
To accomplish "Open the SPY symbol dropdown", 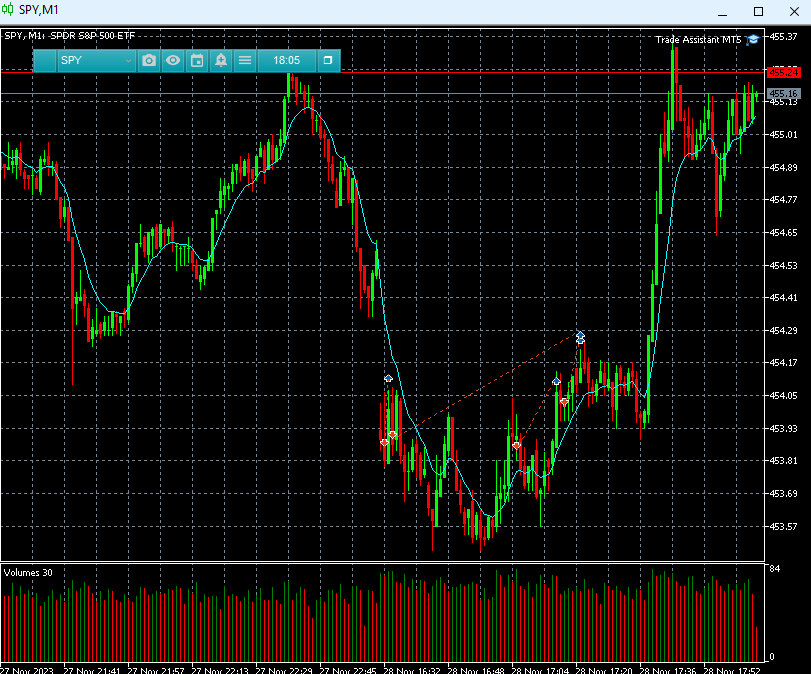I will click(96, 61).
